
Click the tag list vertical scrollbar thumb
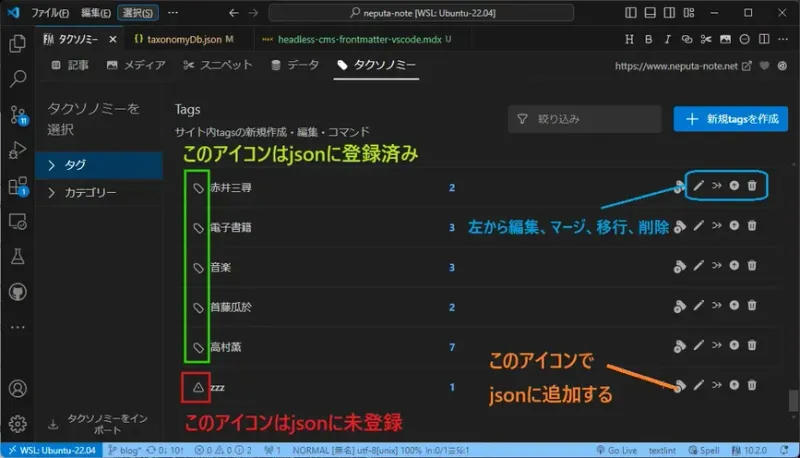pos(793,400)
